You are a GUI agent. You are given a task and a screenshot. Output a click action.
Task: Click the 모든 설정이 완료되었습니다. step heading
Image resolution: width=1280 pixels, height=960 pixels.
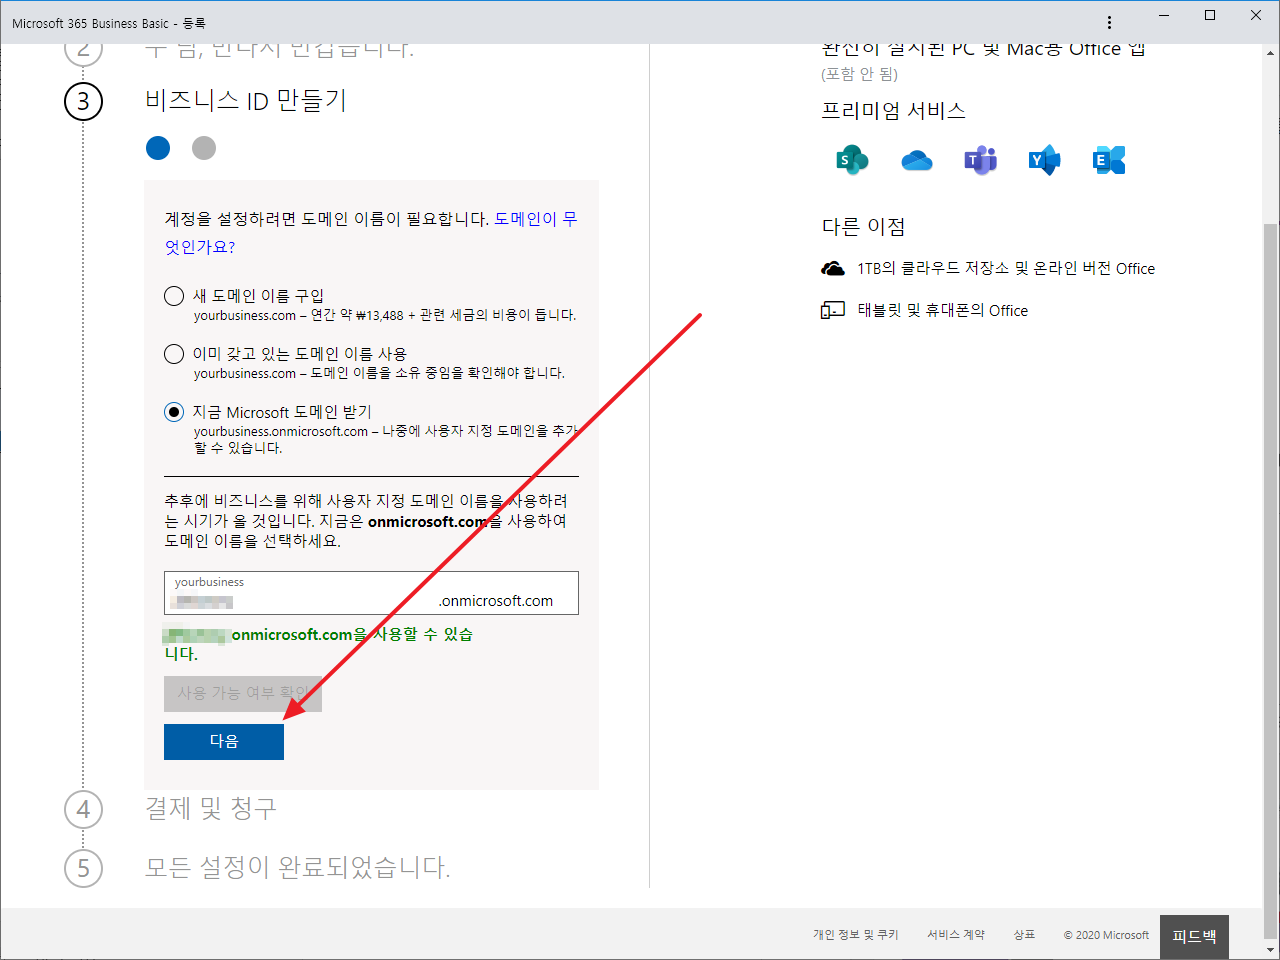tap(298, 867)
